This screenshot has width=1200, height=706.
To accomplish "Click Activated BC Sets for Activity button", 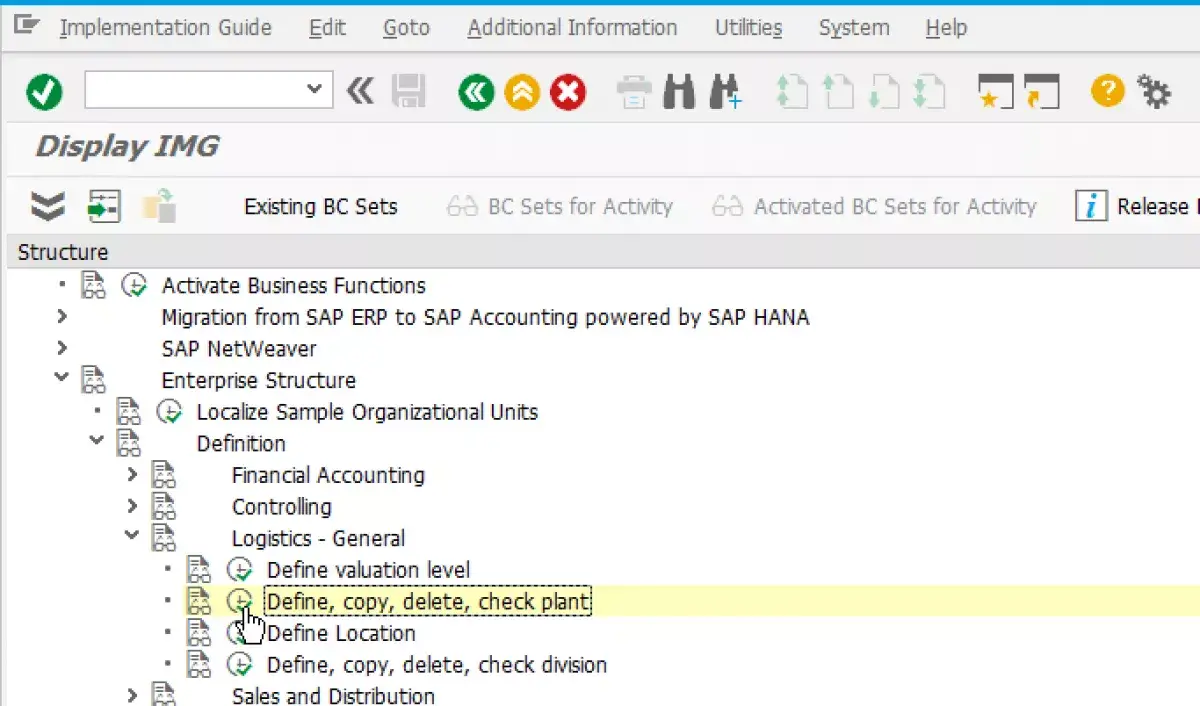I will click(874, 207).
